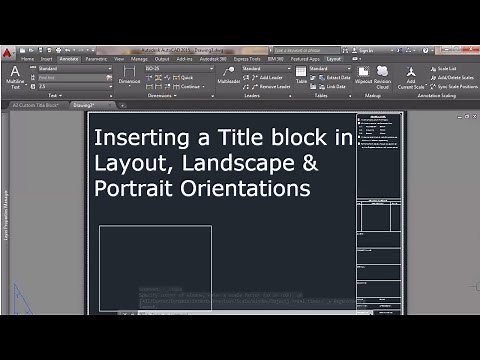480x360 pixels.
Task: Open the Express Tools ribbon tab
Action: tap(247, 59)
